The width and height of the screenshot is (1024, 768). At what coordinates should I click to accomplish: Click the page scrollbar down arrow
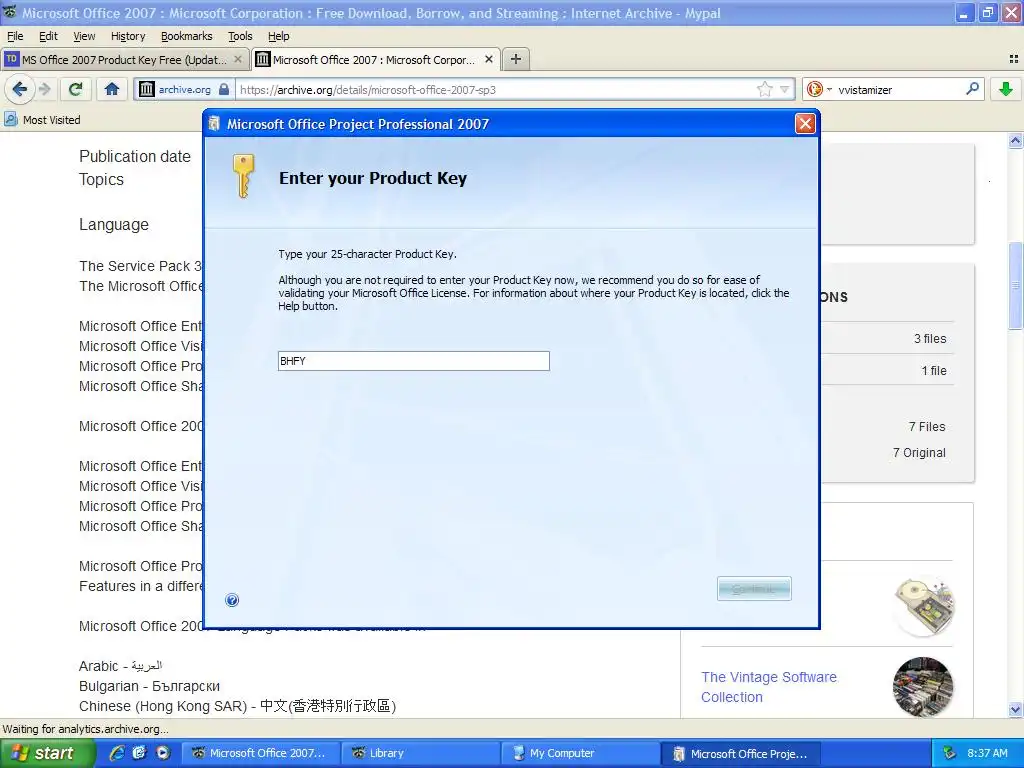click(1016, 709)
